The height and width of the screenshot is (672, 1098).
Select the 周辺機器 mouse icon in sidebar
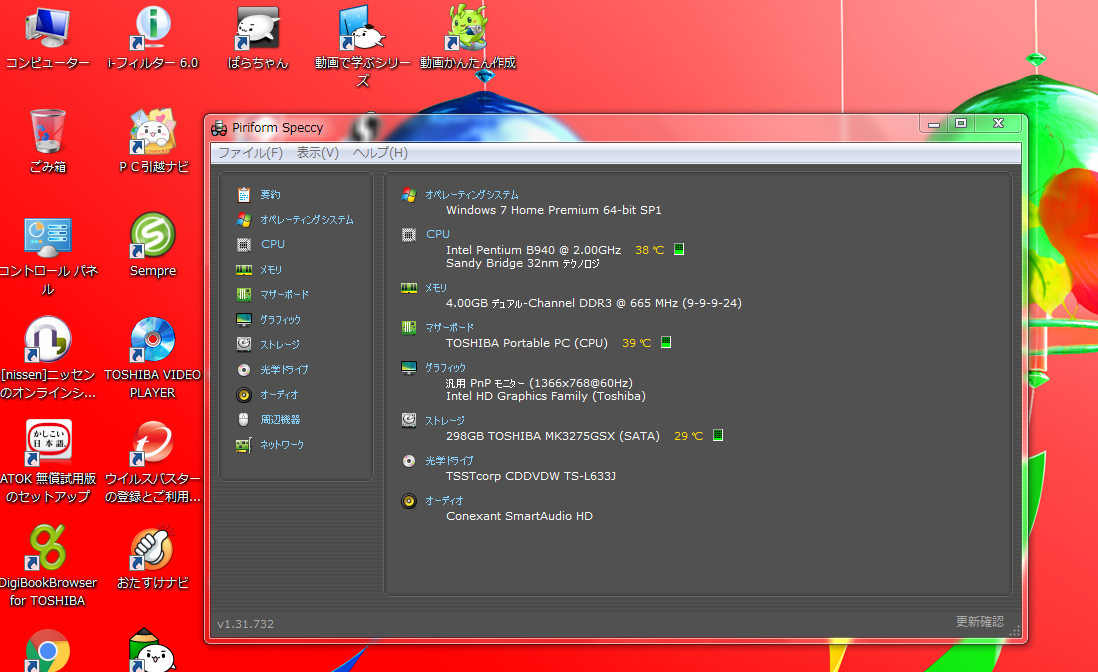(x=244, y=419)
